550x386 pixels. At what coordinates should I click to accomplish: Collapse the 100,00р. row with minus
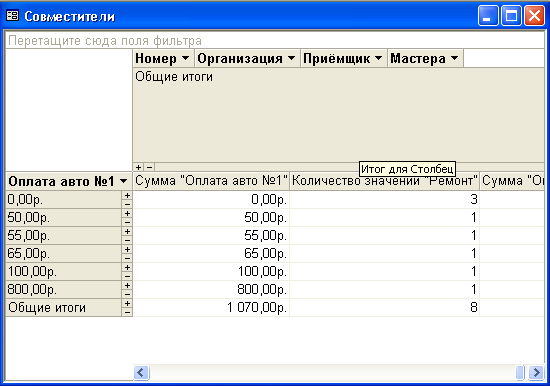coord(127,276)
